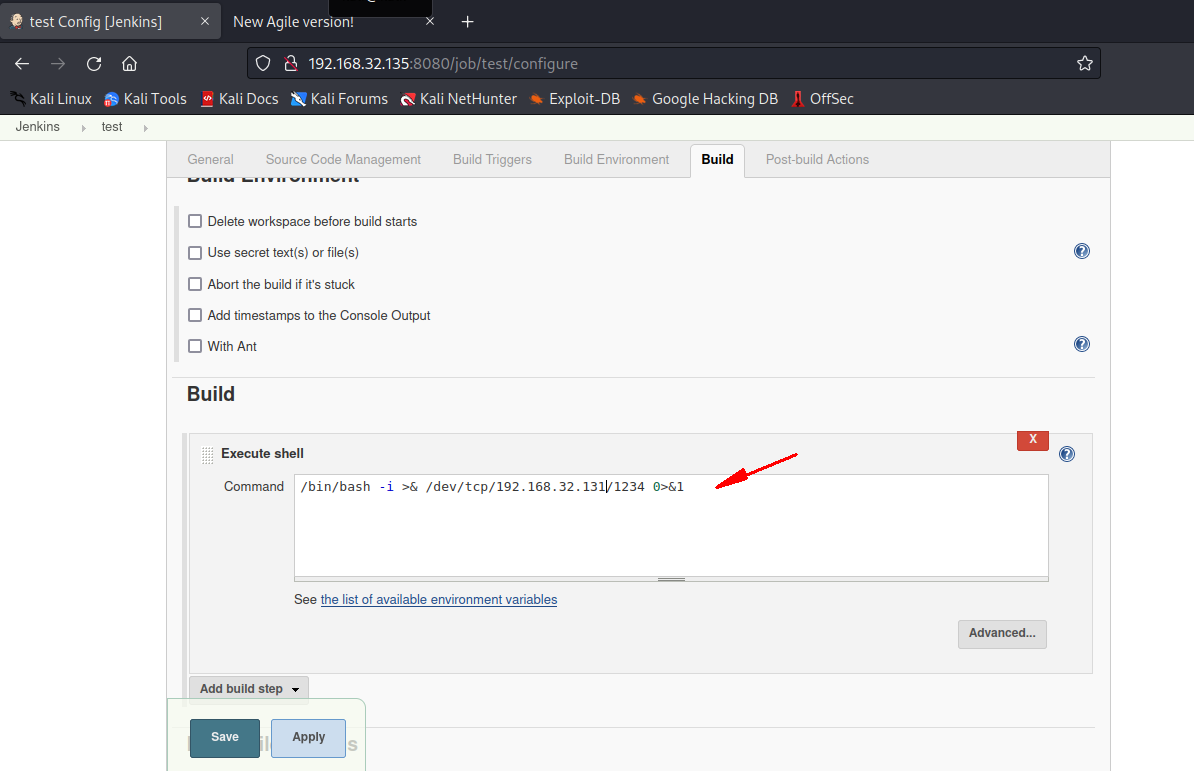Open the Kali Linux bookmark
Screen dimensions: 1194x771
coord(51,99)
